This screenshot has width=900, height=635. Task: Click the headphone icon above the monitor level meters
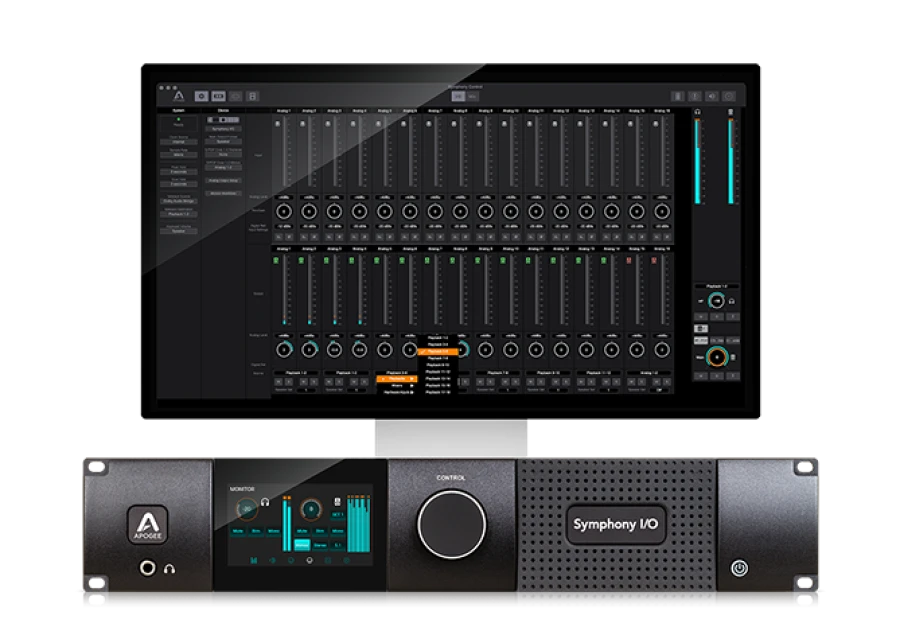click(x=697, y=112)
